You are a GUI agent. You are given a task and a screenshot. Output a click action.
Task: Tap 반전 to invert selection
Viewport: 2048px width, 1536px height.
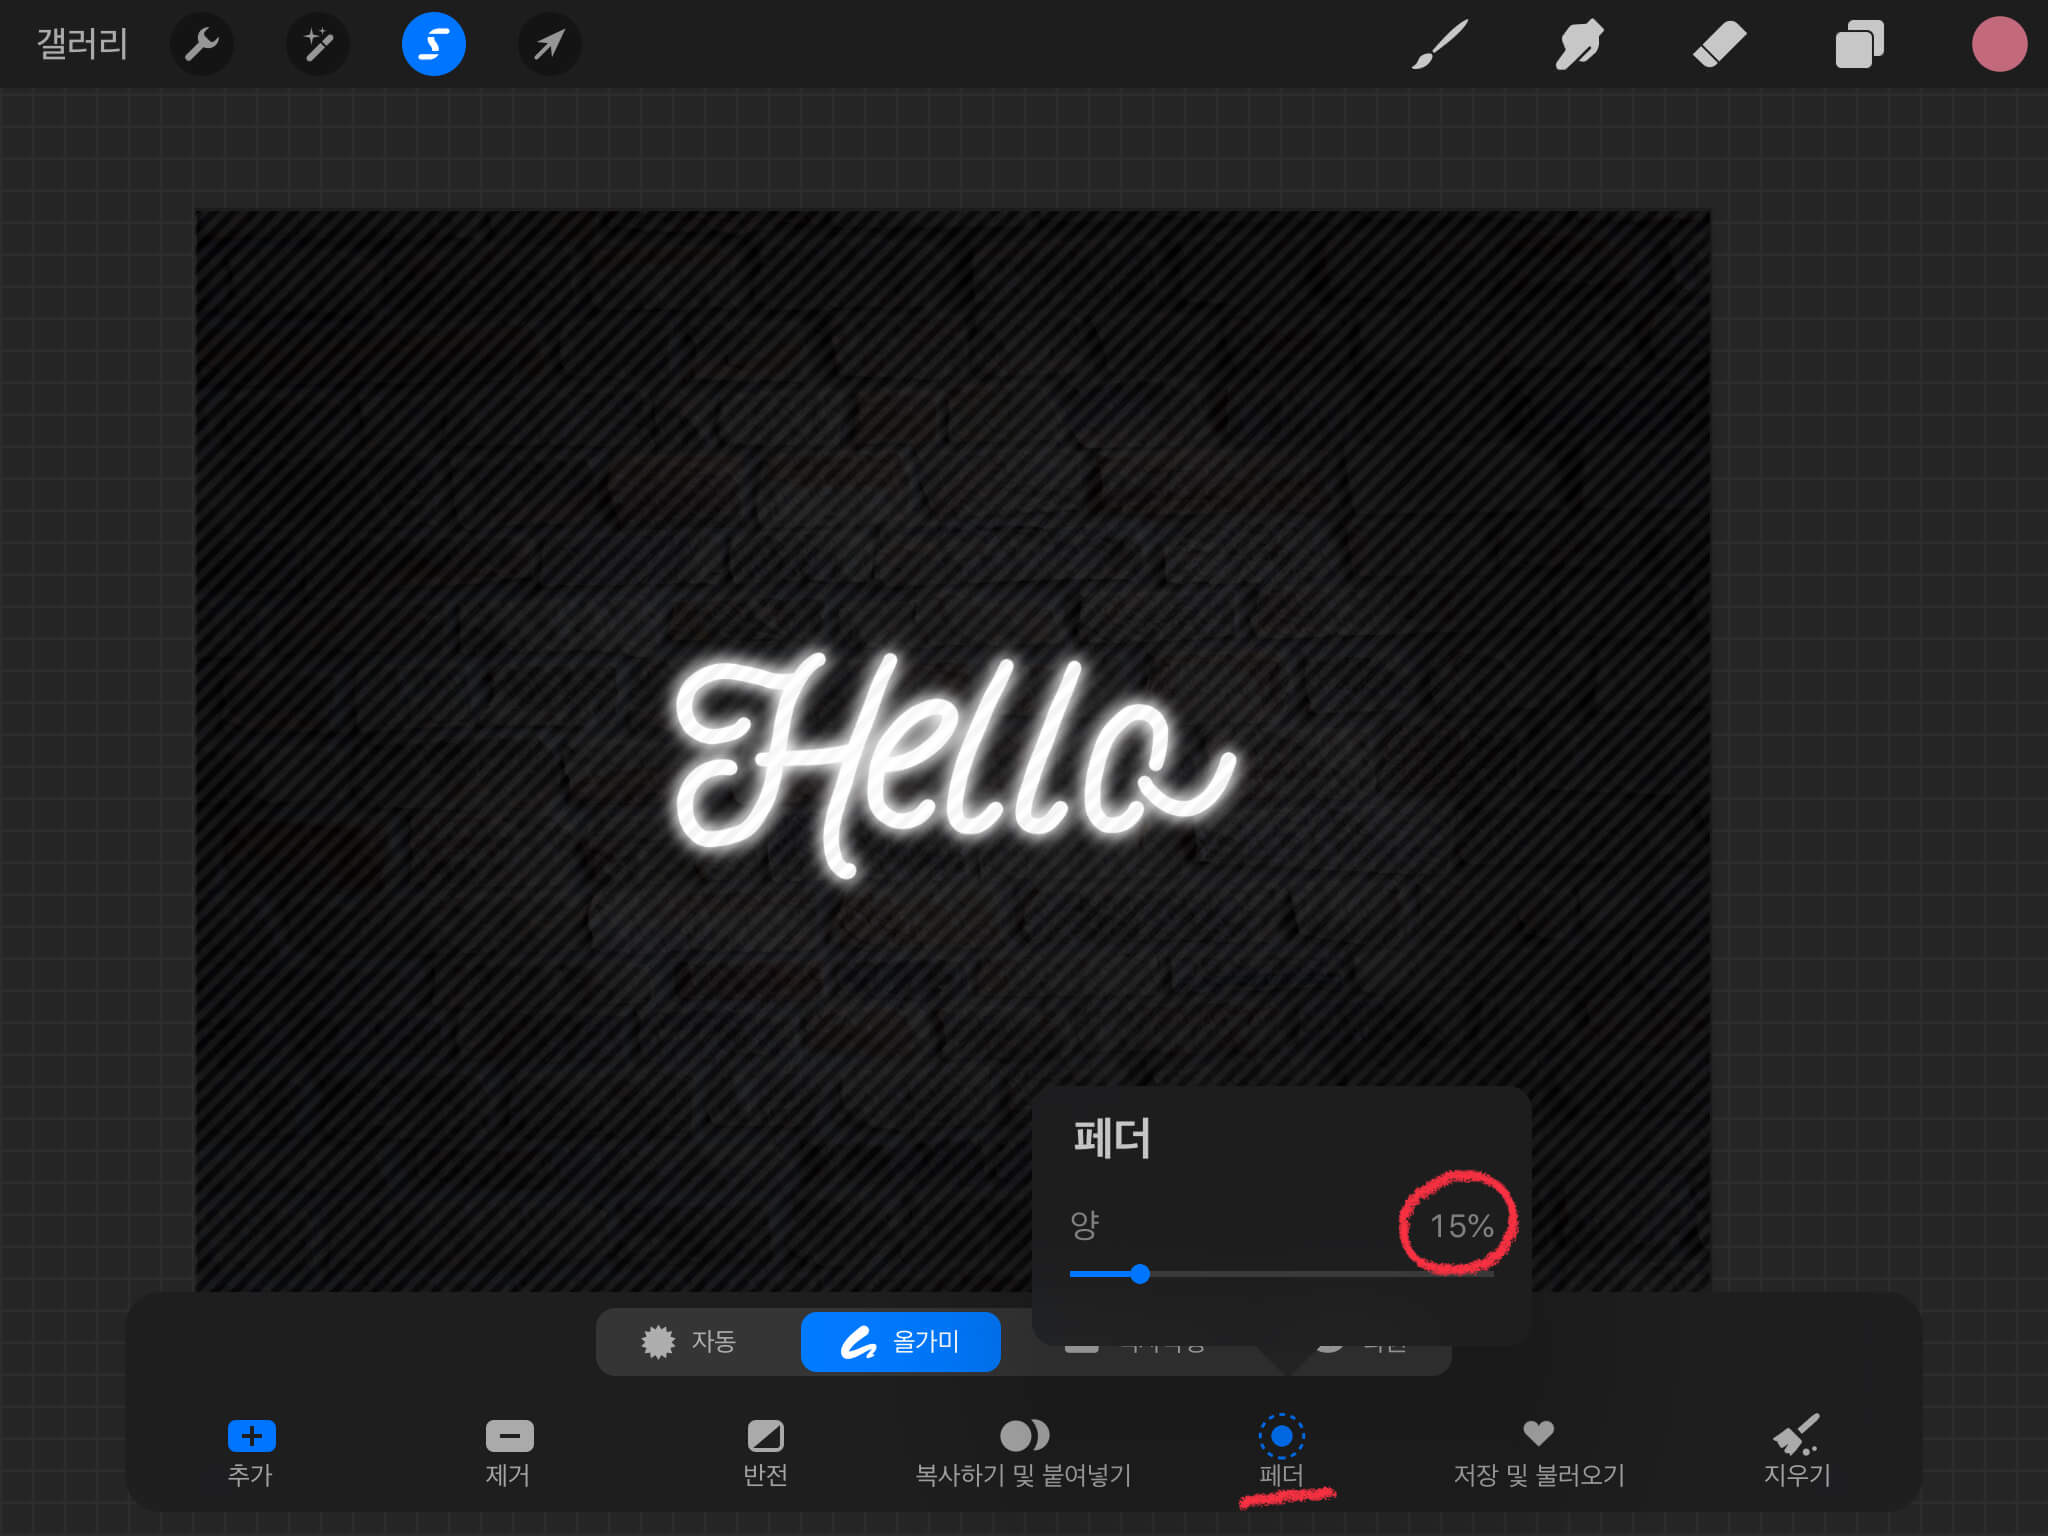tap(766, 1450)
